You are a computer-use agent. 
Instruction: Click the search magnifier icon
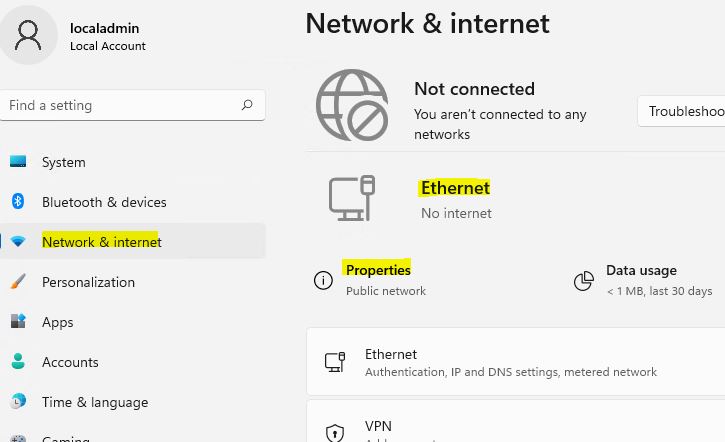(x=247, y=105)
